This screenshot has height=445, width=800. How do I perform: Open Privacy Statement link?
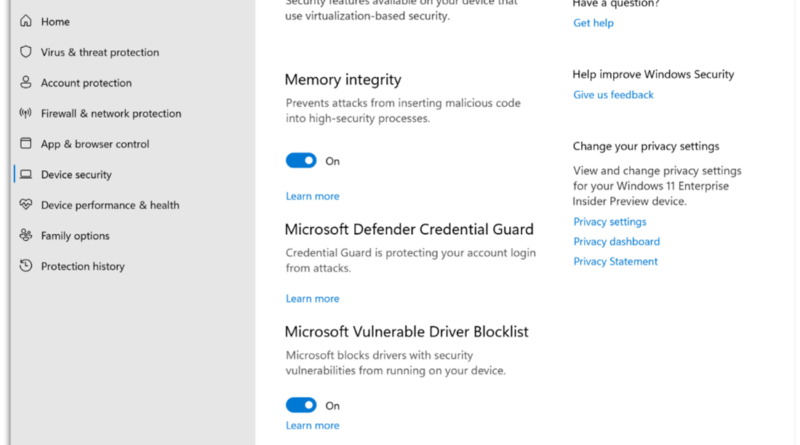tap(616, 261)
